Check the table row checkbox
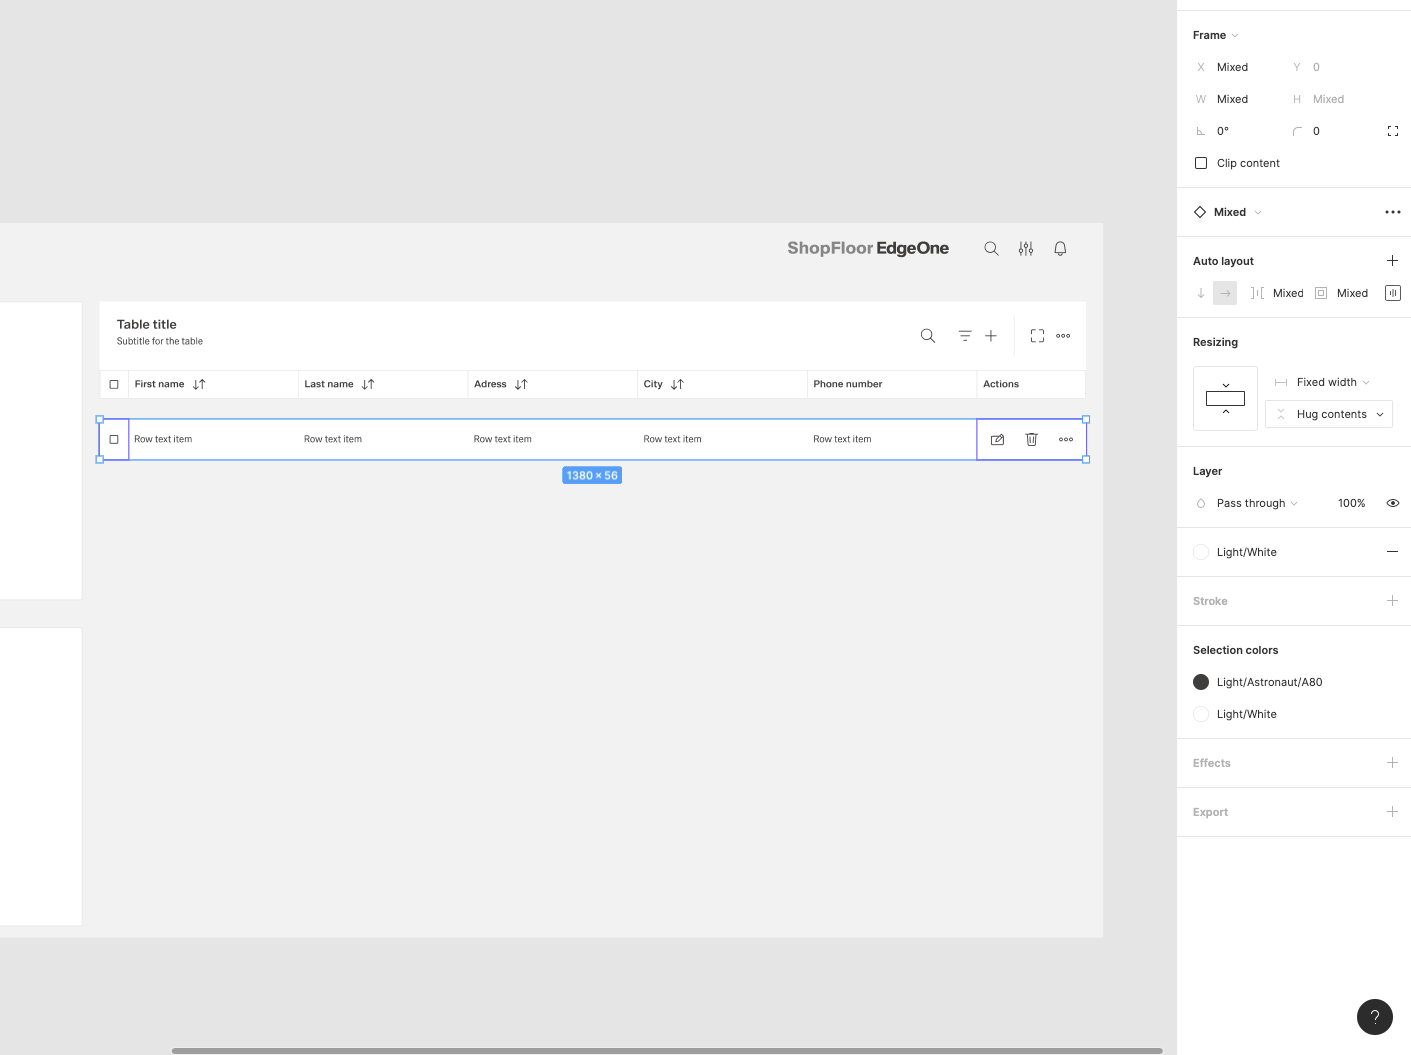 (x=114, y=439)
